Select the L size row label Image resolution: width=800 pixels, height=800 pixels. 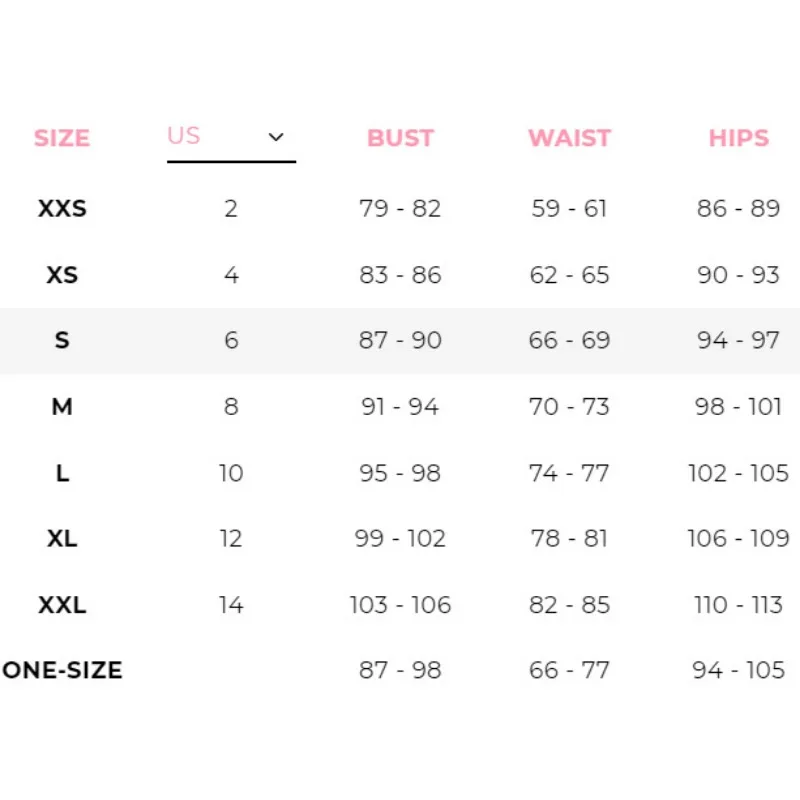tap(62, 473)
